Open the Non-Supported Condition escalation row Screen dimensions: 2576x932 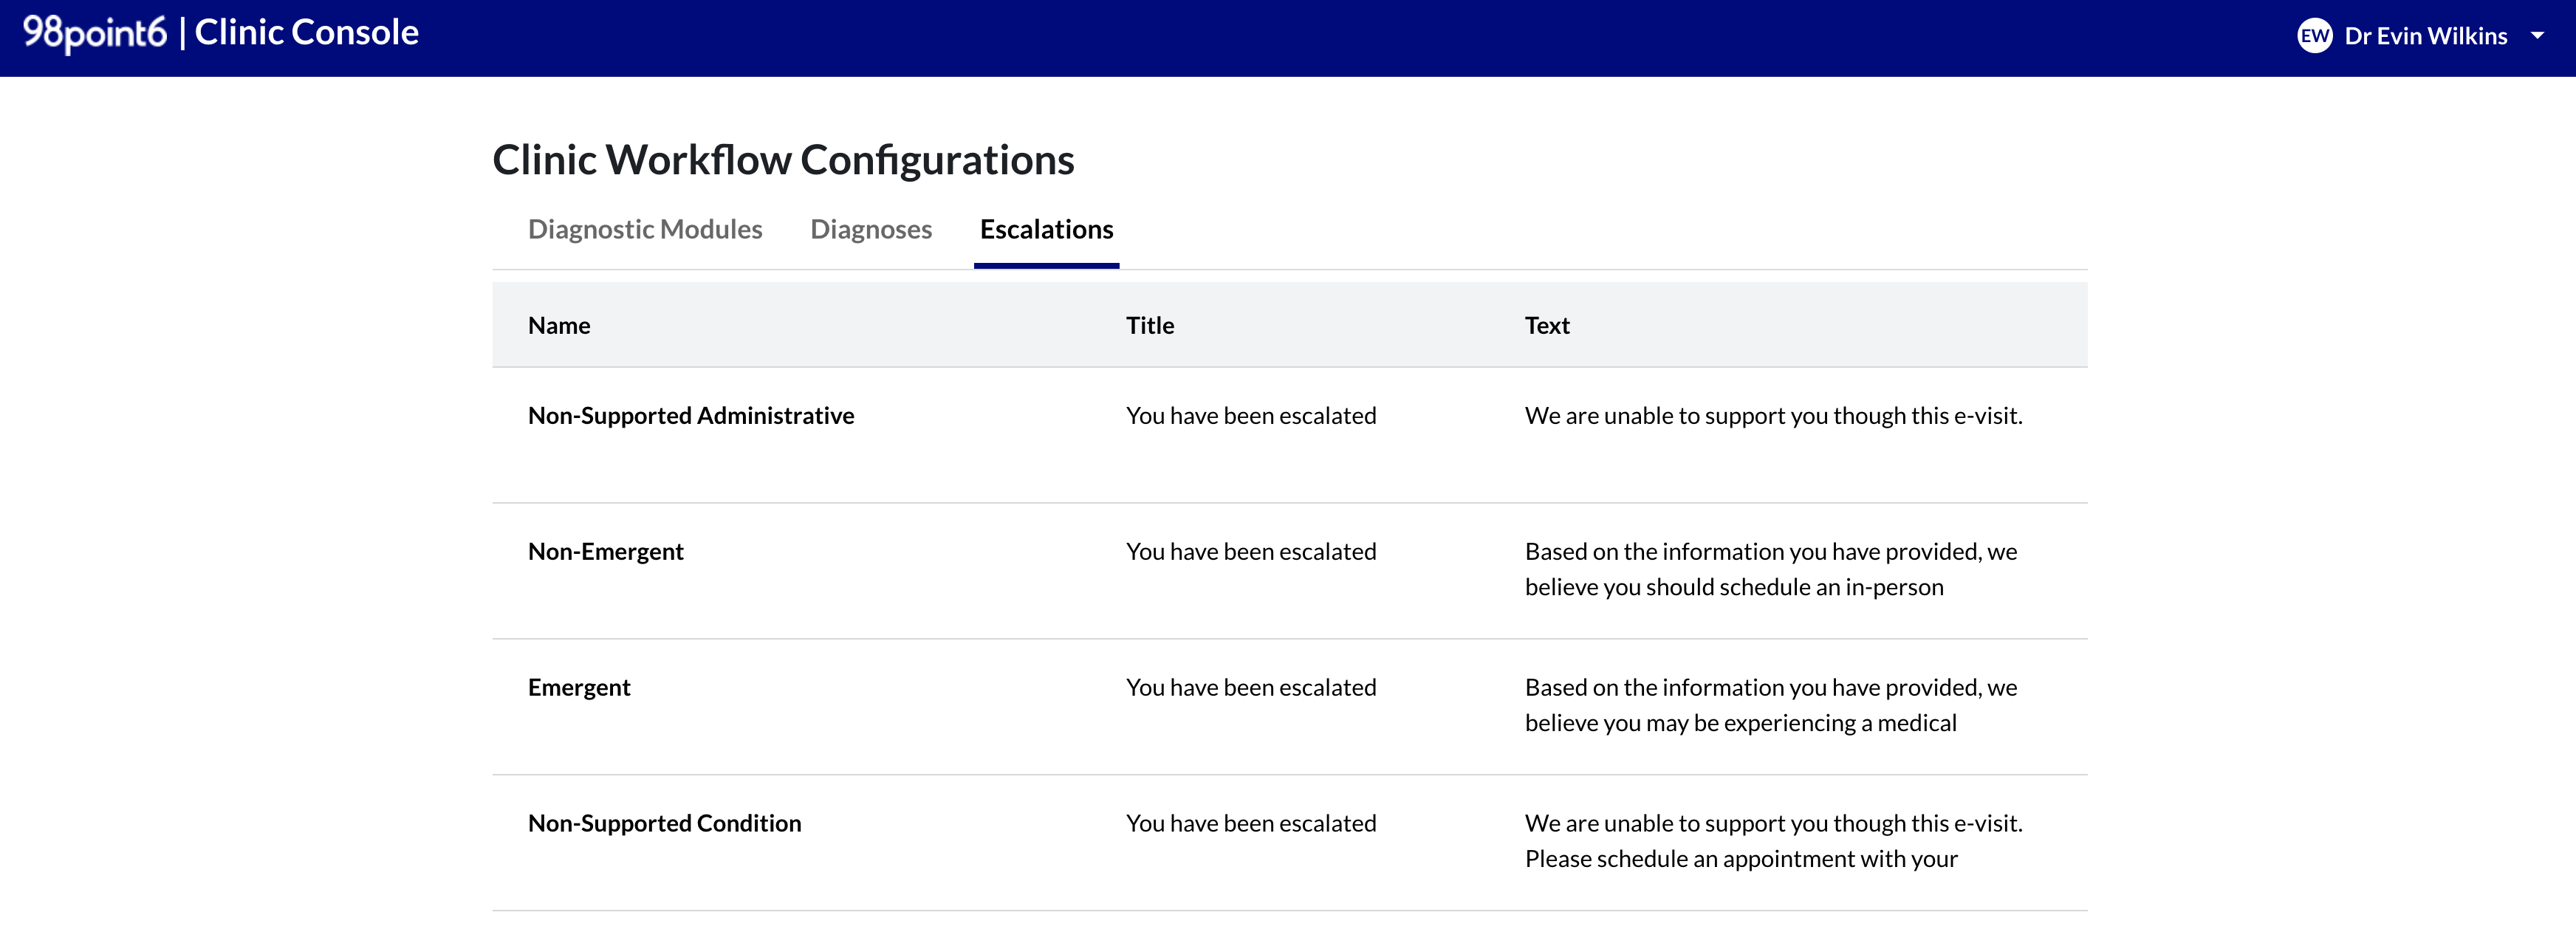(x=1289, y=843)
